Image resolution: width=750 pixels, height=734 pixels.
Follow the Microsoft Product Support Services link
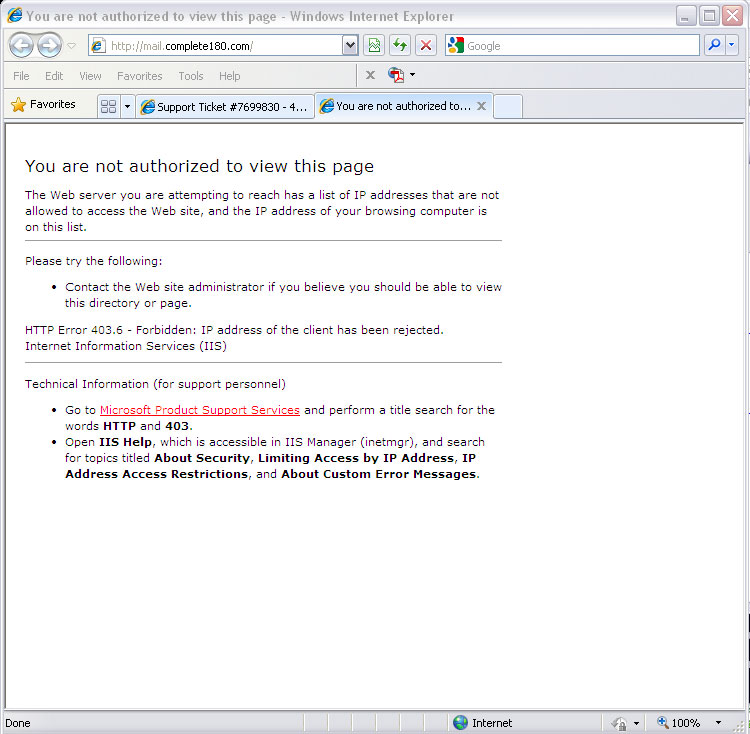click(199, 410)
